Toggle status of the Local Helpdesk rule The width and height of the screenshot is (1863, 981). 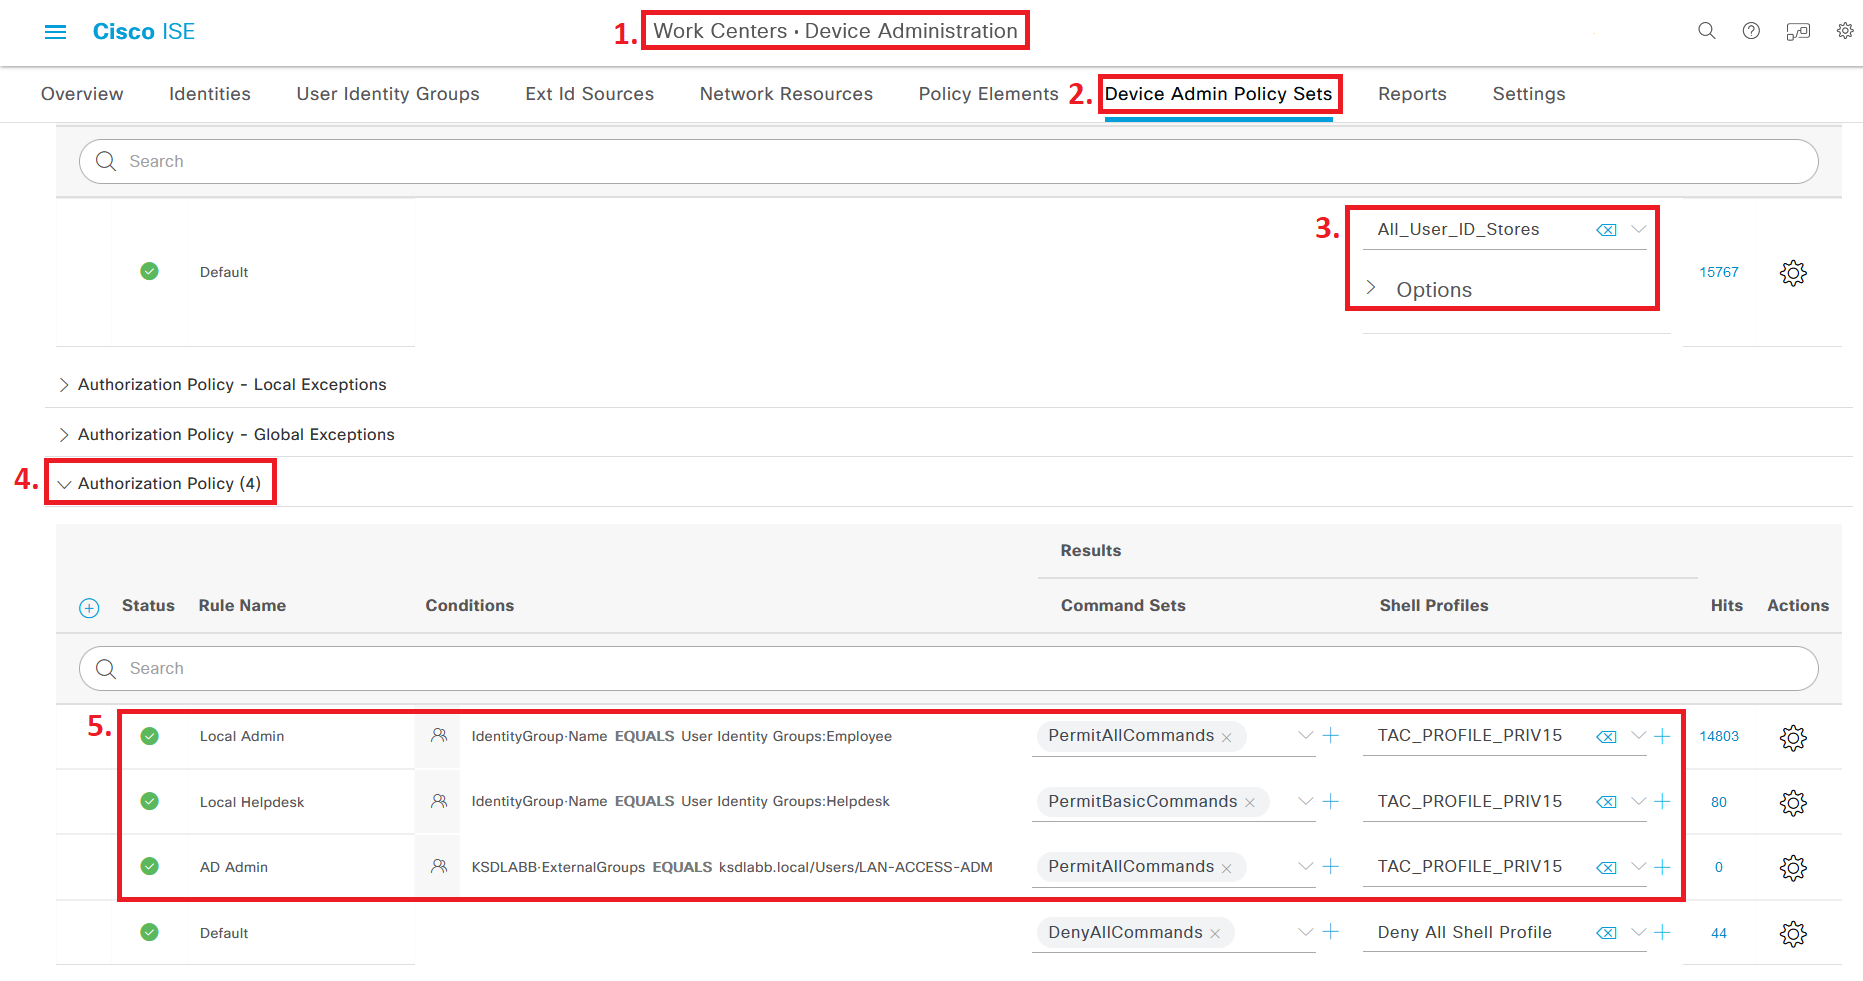tap(149, 801)
